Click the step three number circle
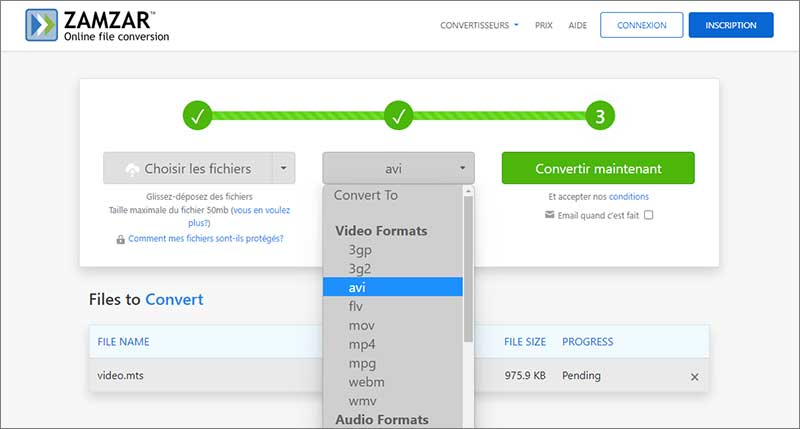The height and width of the screenshot is (429, 800). point(599,116)
